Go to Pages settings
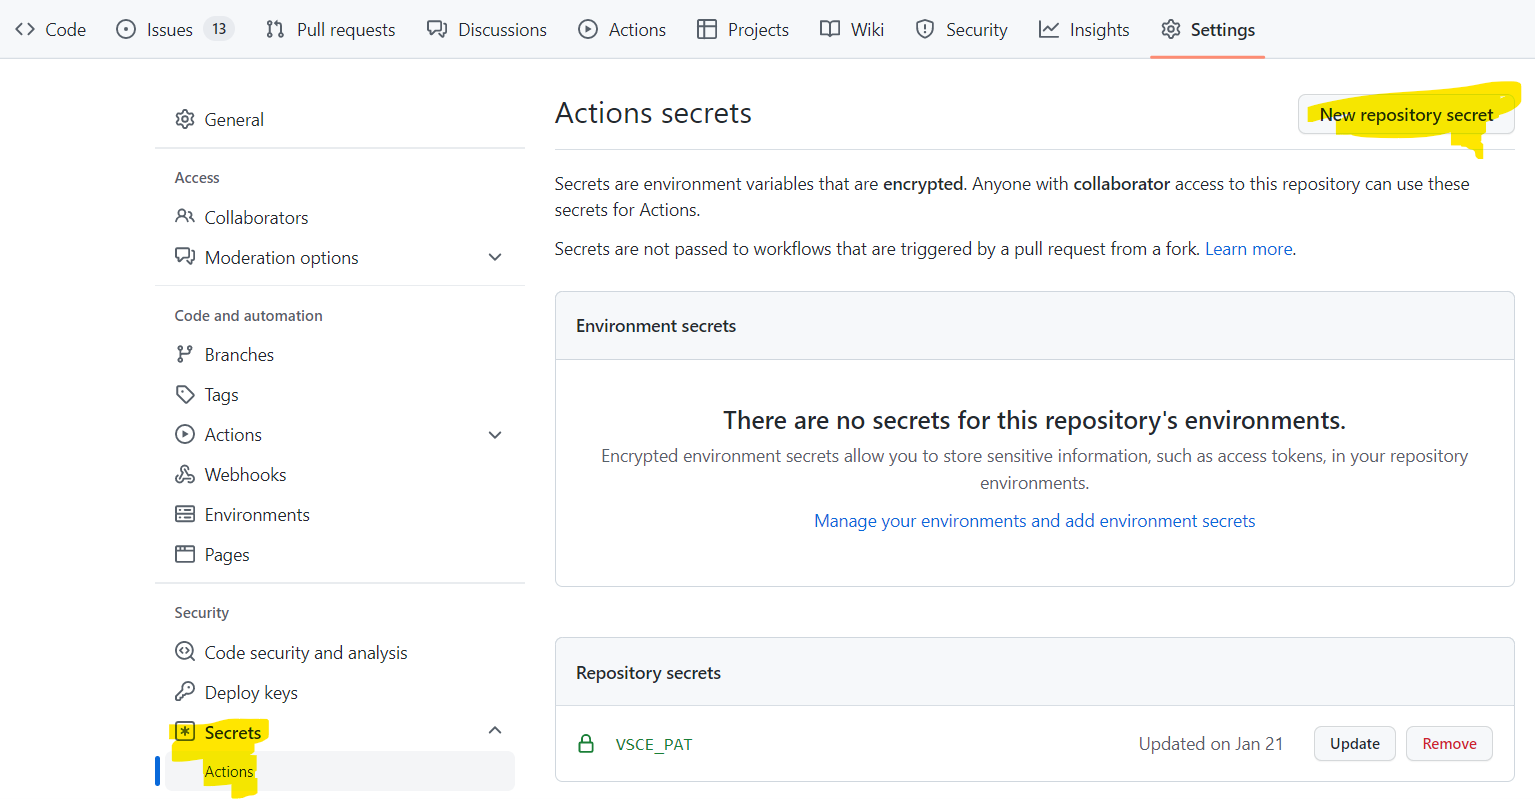This screenshot has width=1535, height=801. pos(340,554)
